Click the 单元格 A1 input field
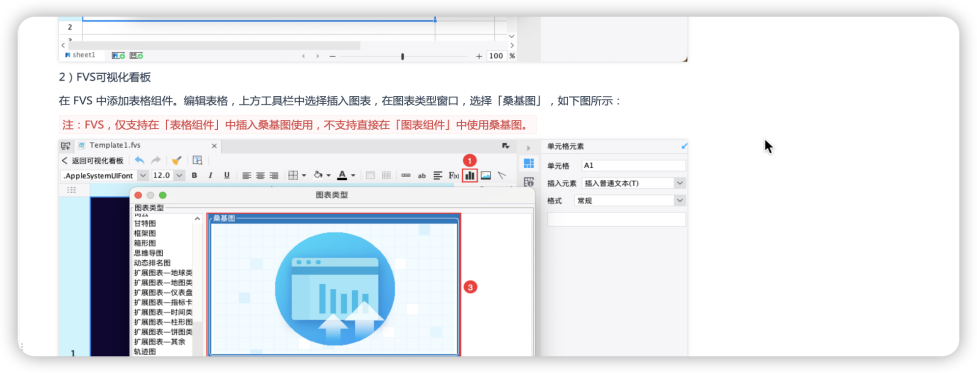The image size is (977, 373). click(x=634, y=166)
